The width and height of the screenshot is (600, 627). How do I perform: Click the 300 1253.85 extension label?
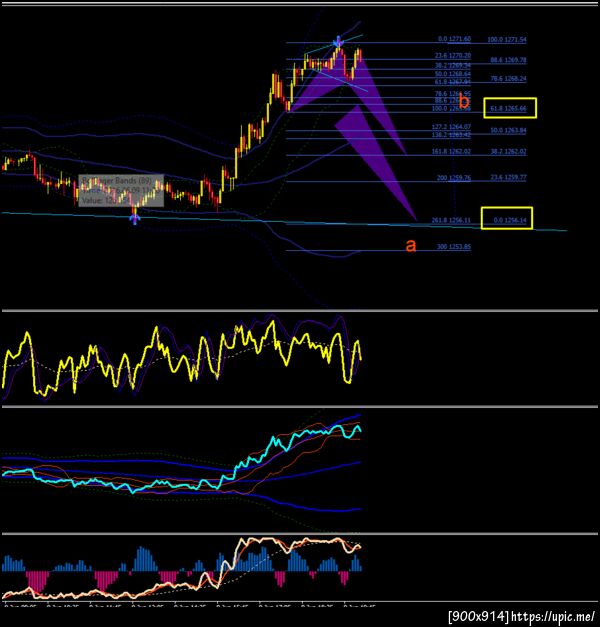click(454, 247)
